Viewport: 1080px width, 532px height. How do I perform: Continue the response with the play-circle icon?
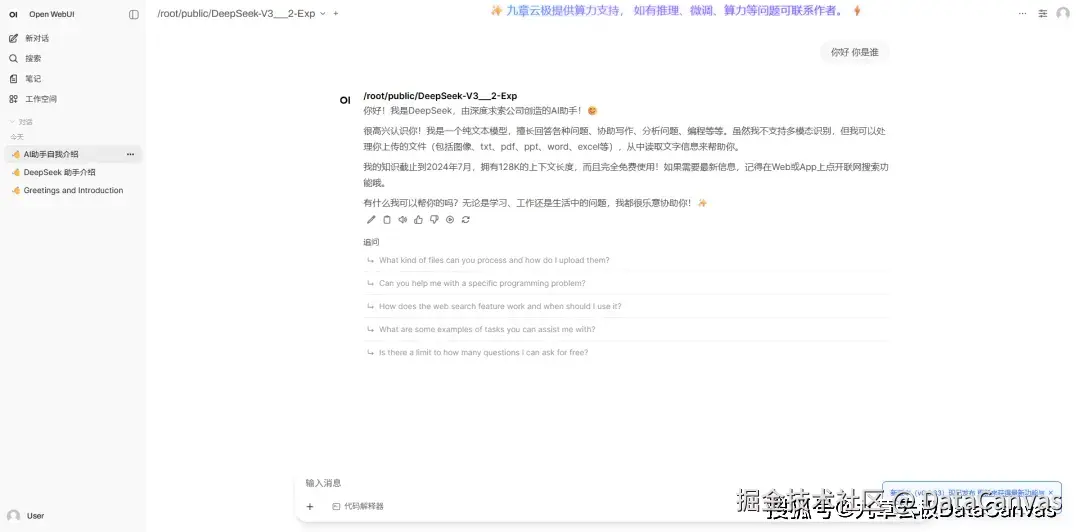click(x=450, y=220)
